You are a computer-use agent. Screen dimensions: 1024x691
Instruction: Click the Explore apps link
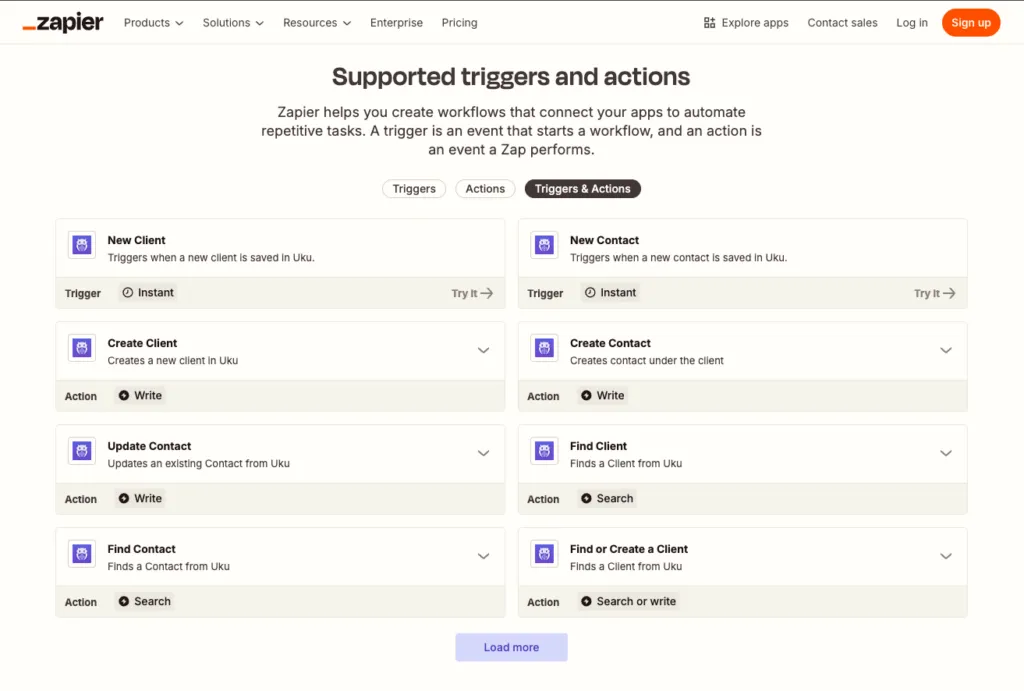(746, 23)
